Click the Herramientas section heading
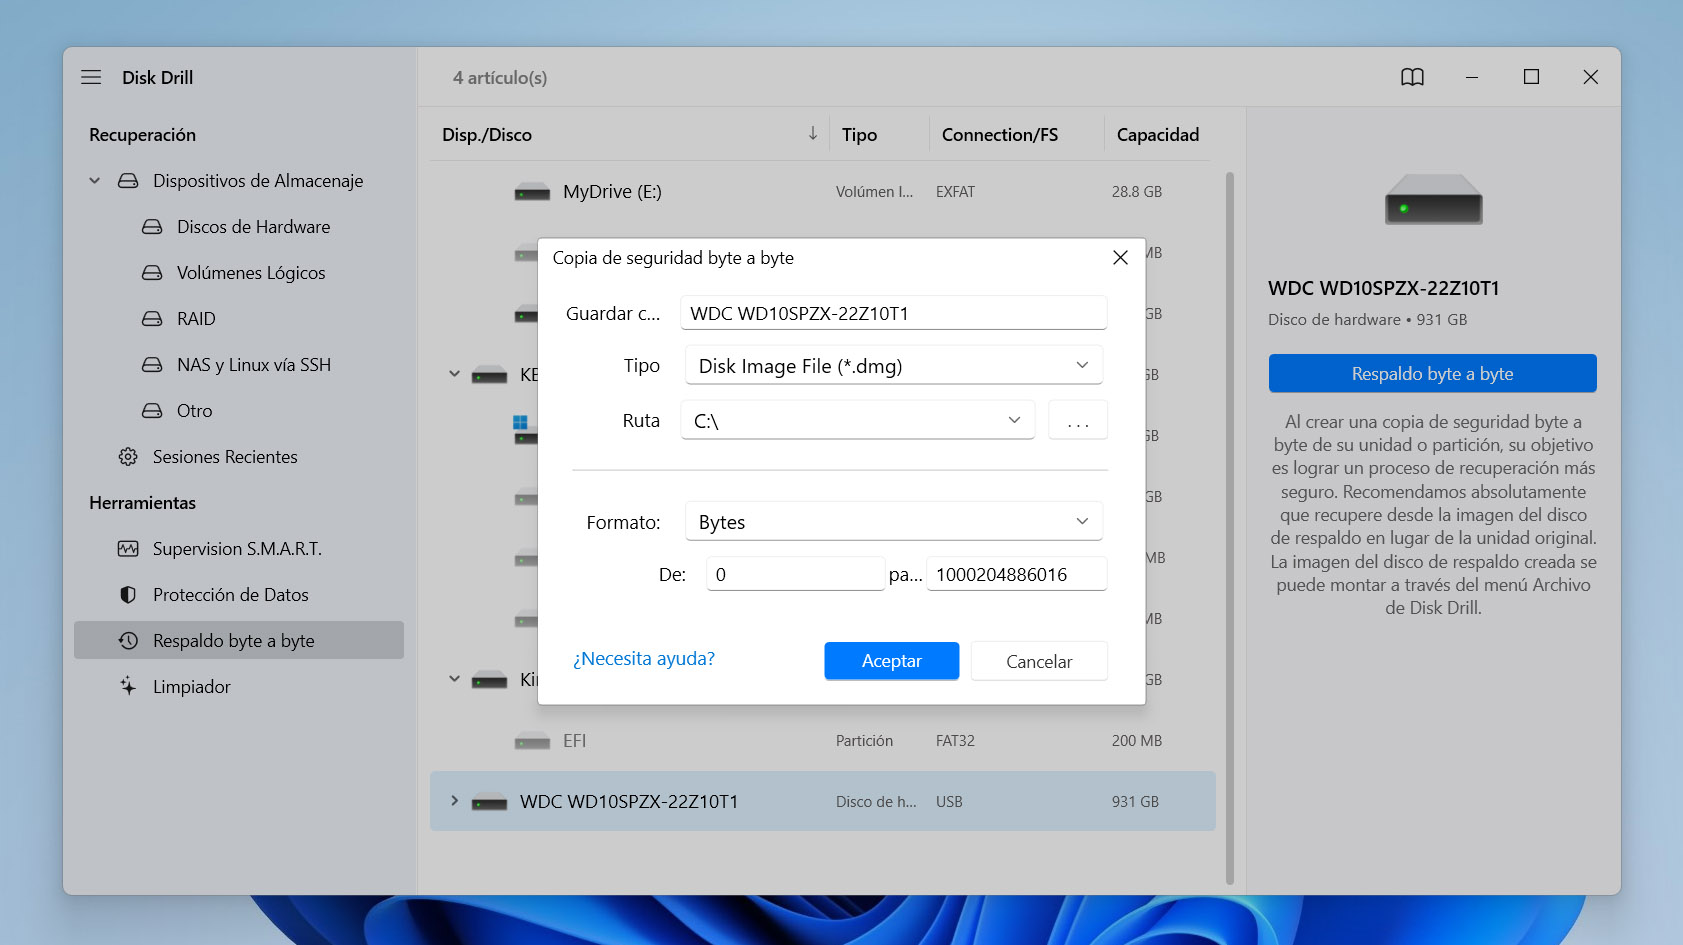The width and height of the screenshot is (1683, 945). coord(142,503)
